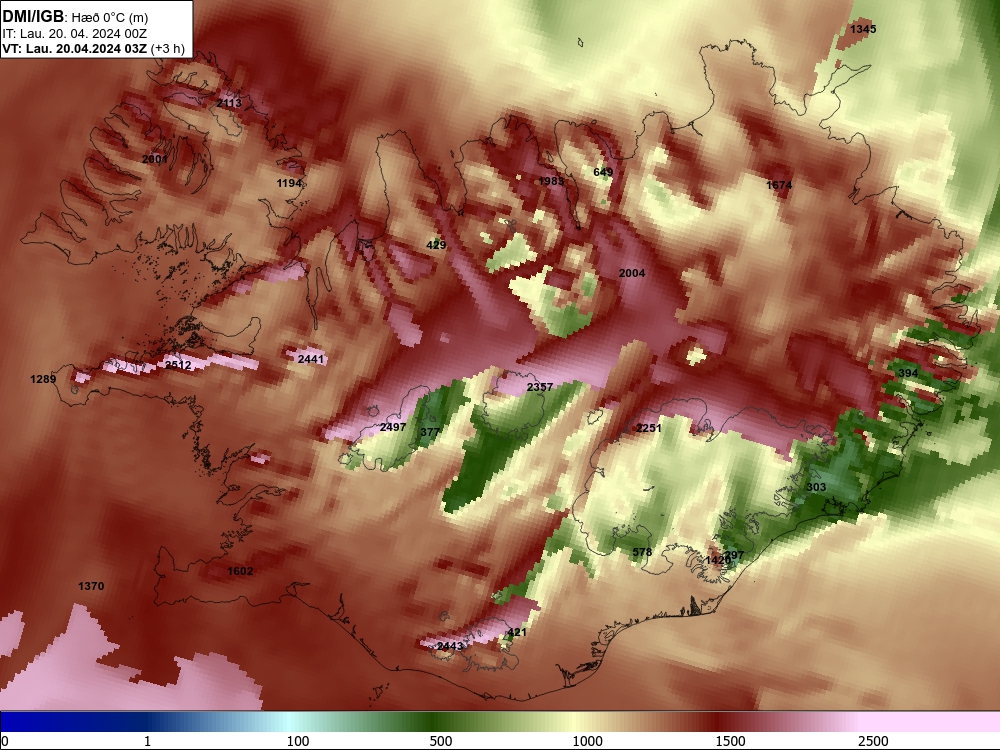Select the 578 label in the south
Viewport: 1000px width, 750px height.
pos(642,552)
